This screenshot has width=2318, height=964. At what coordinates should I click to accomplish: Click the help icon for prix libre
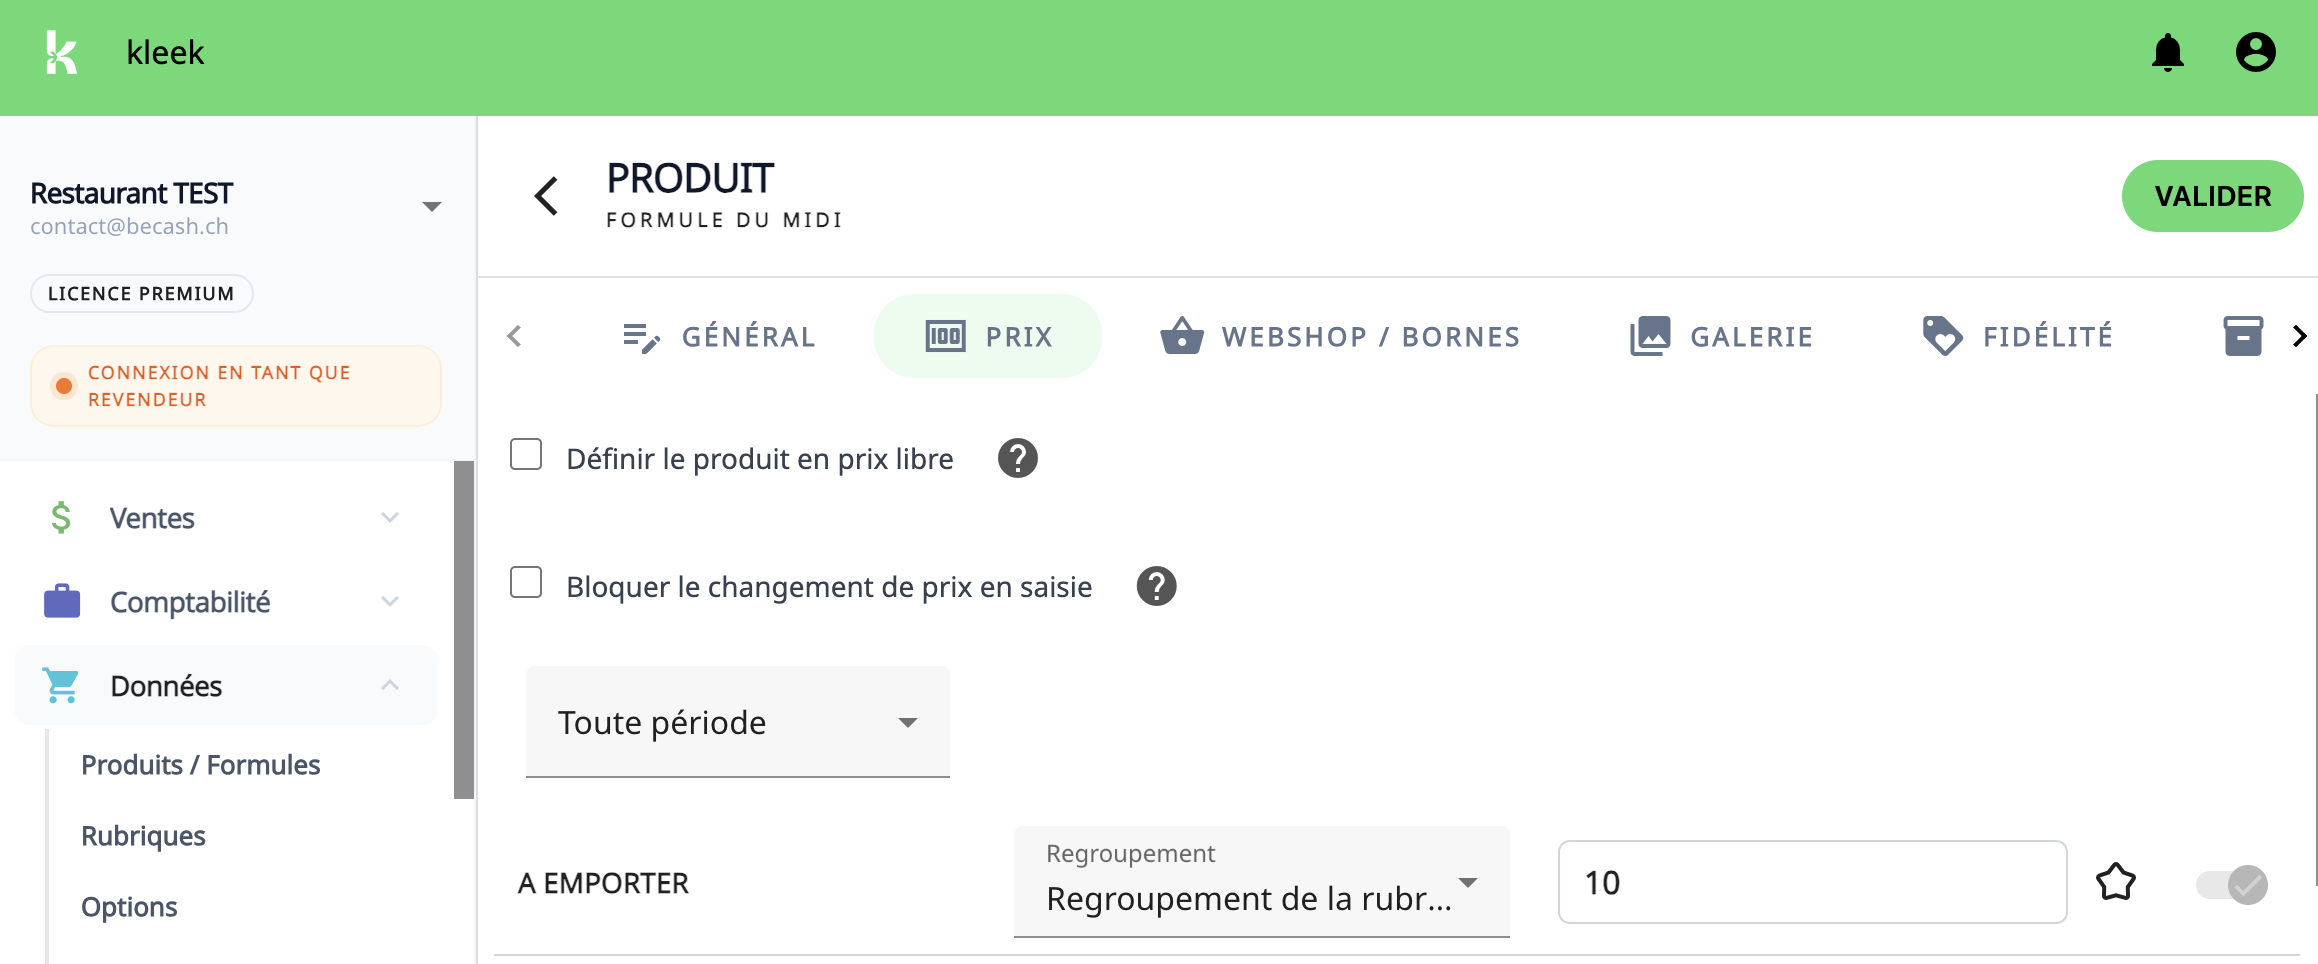(1017, 459)
